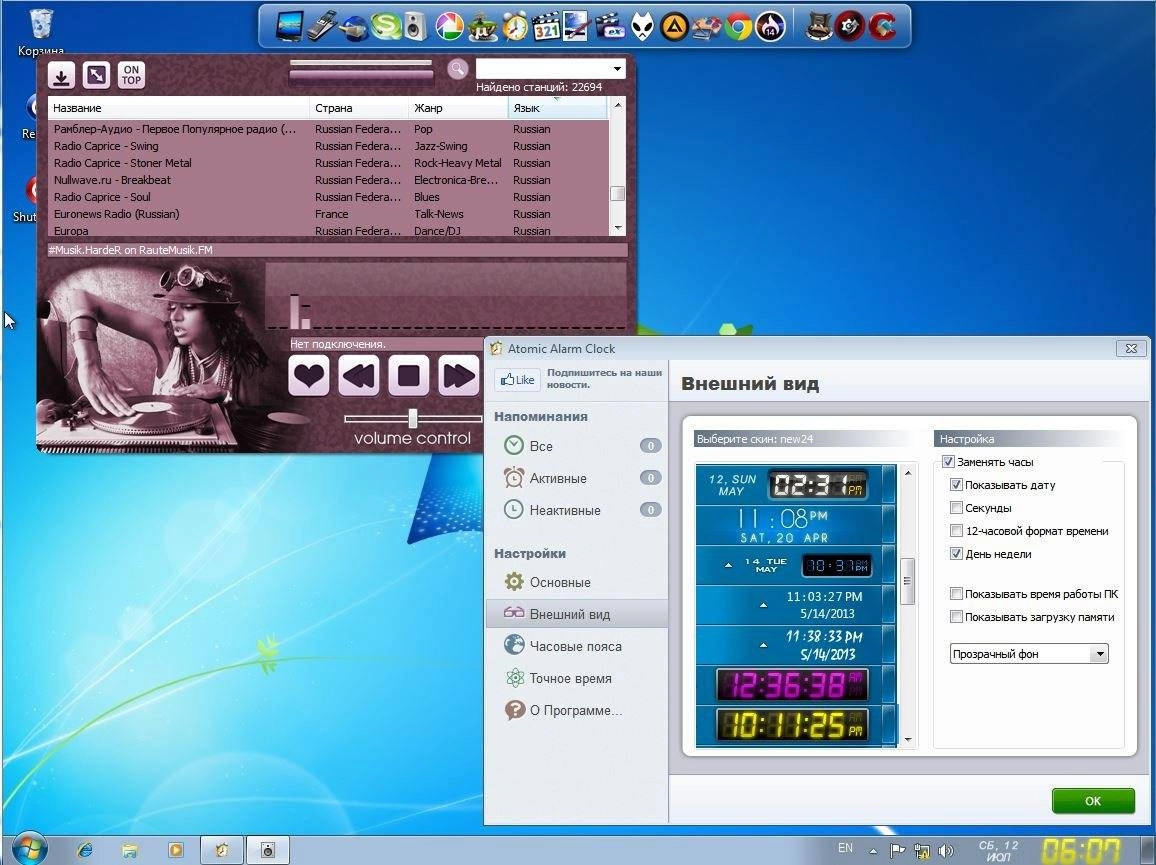Select station Radio Caprice - Soul
The image size is (1156, 865).
tap(329, 197)
